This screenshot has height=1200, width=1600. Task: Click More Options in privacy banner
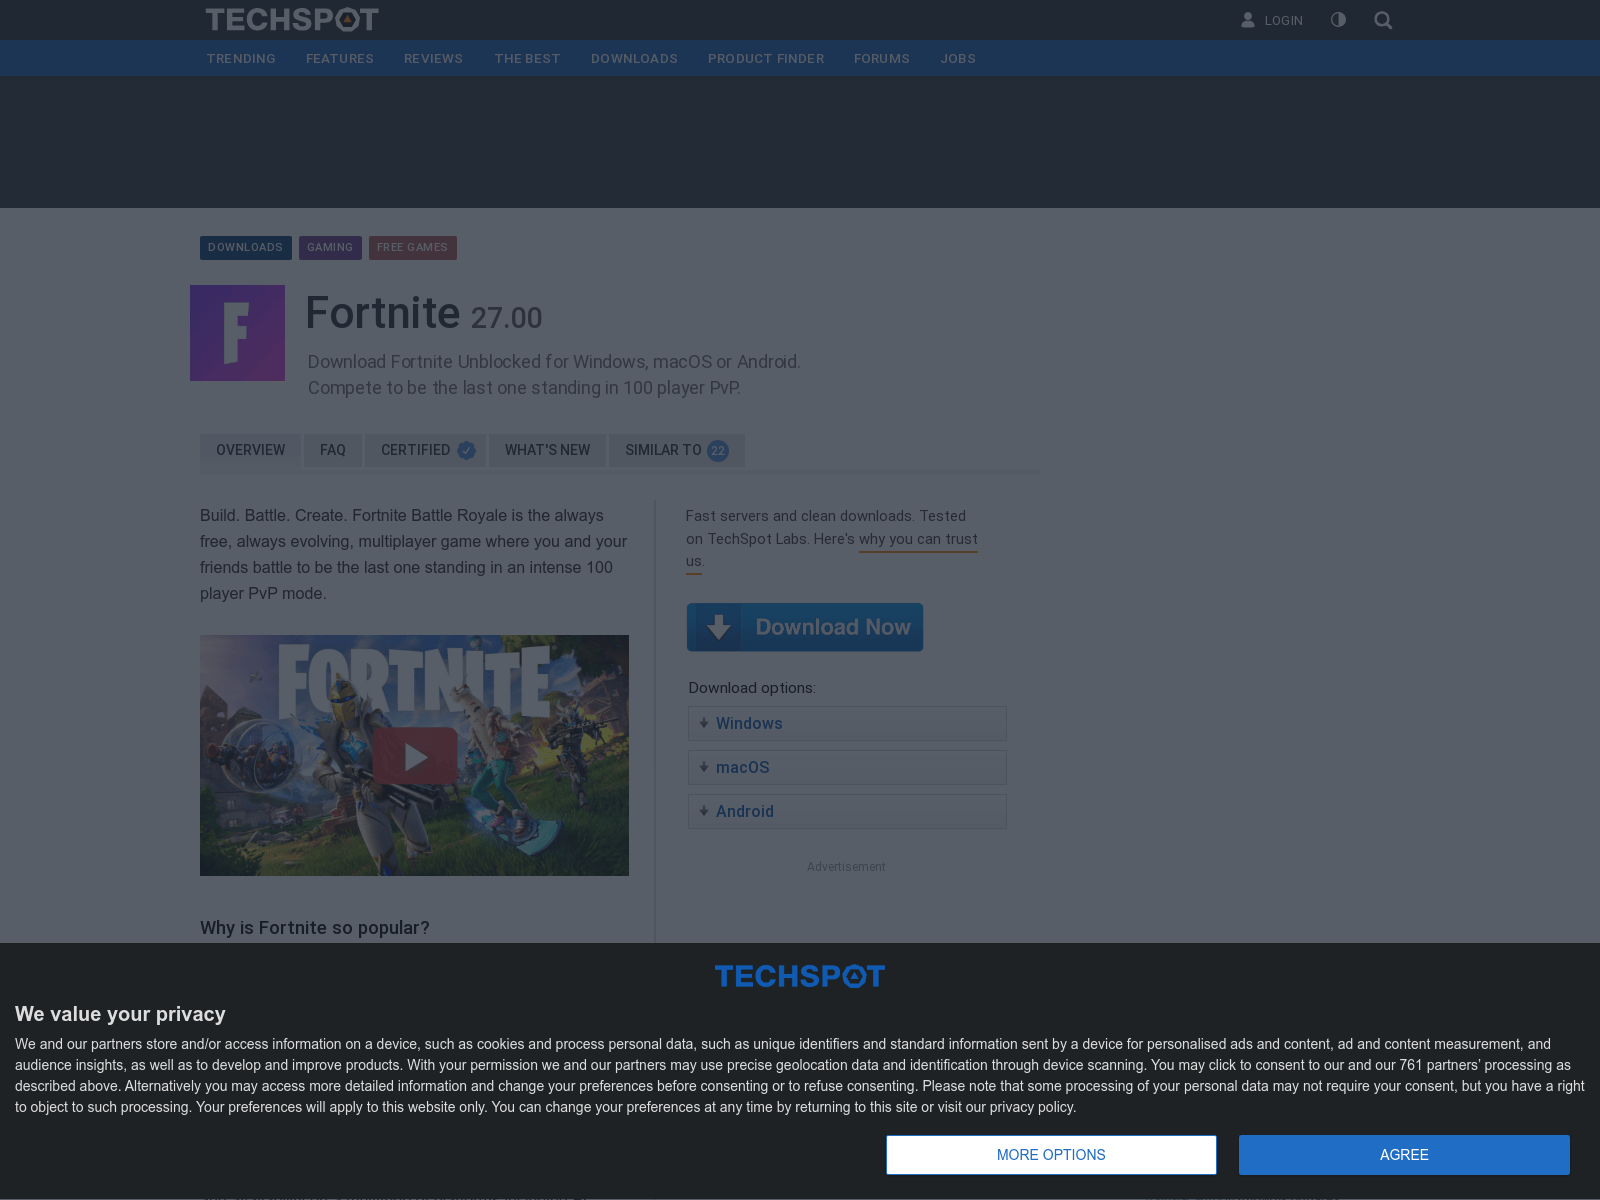[1051, 1155]
